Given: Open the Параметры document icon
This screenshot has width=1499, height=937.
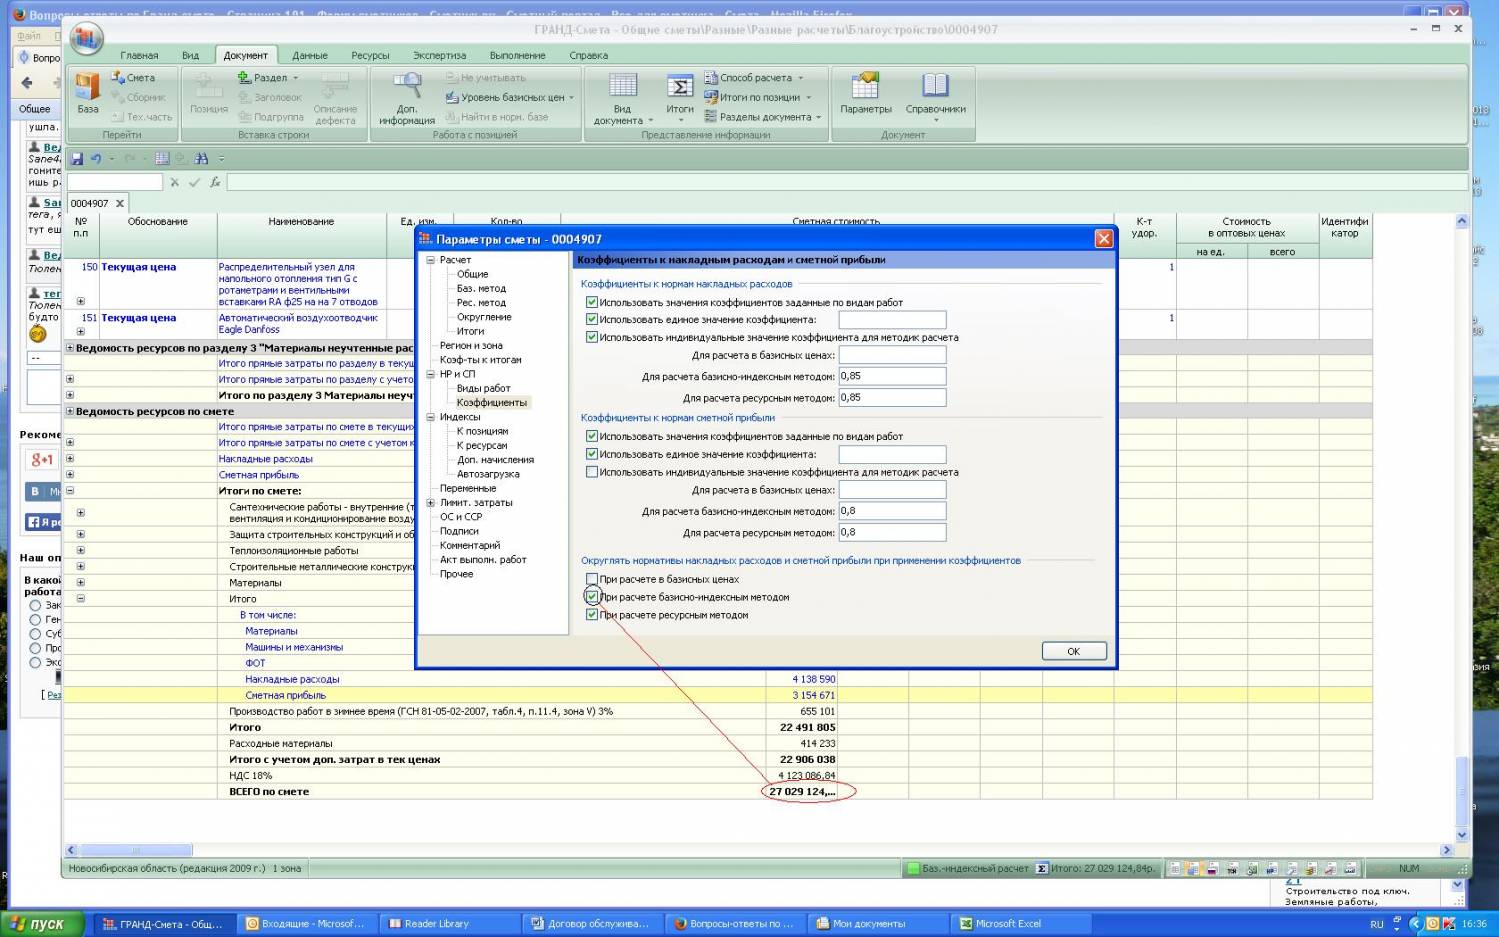Looking at the screenshot, I should pyautogui.click(x=865, y=88).
